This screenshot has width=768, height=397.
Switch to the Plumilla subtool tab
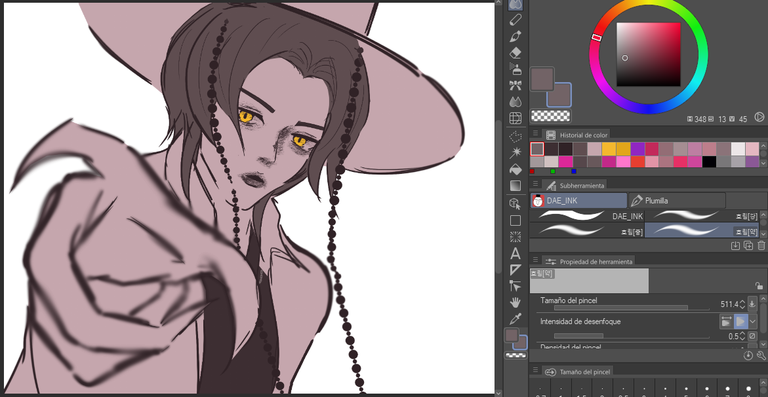(x=676, y=200)
